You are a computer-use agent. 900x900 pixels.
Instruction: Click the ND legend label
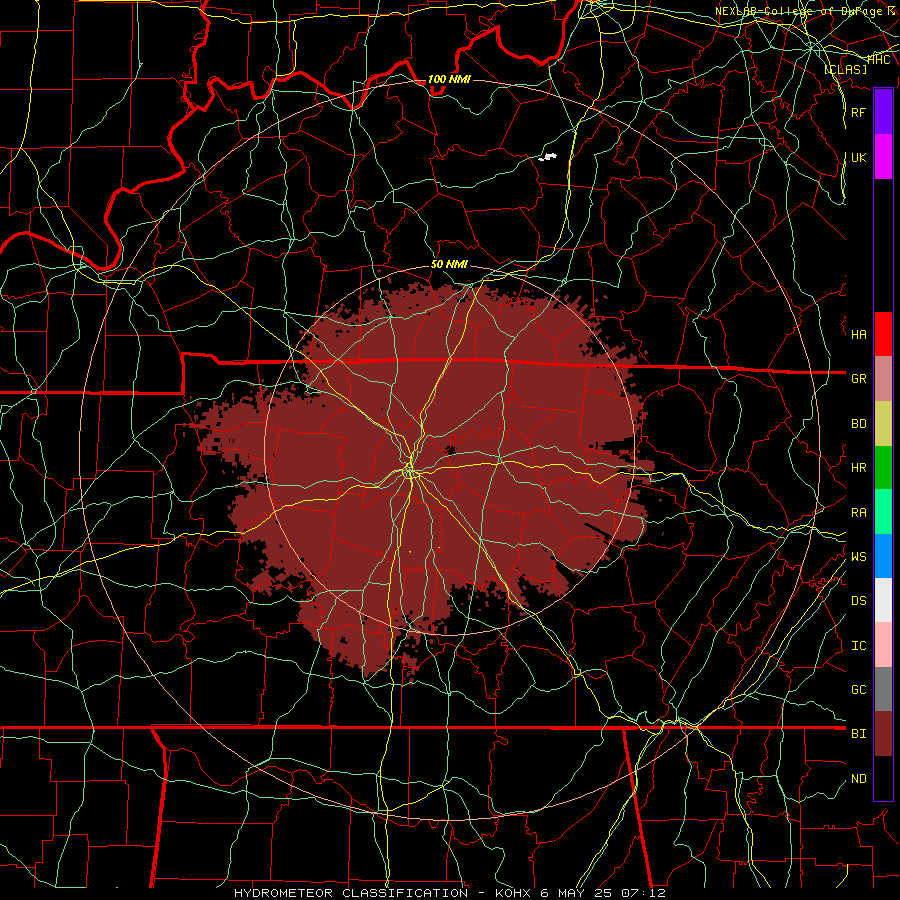coord(858,779)
